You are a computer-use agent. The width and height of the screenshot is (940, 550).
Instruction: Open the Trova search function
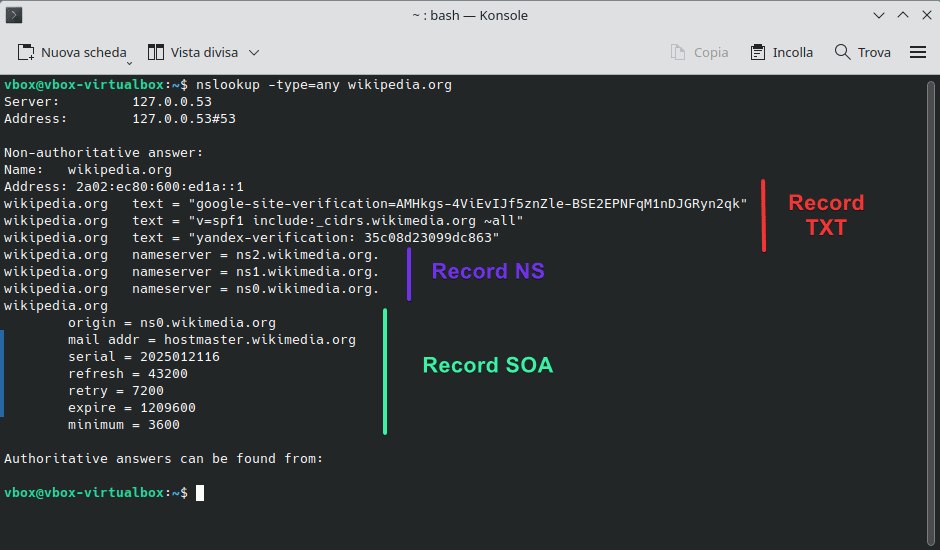point(862,53)
